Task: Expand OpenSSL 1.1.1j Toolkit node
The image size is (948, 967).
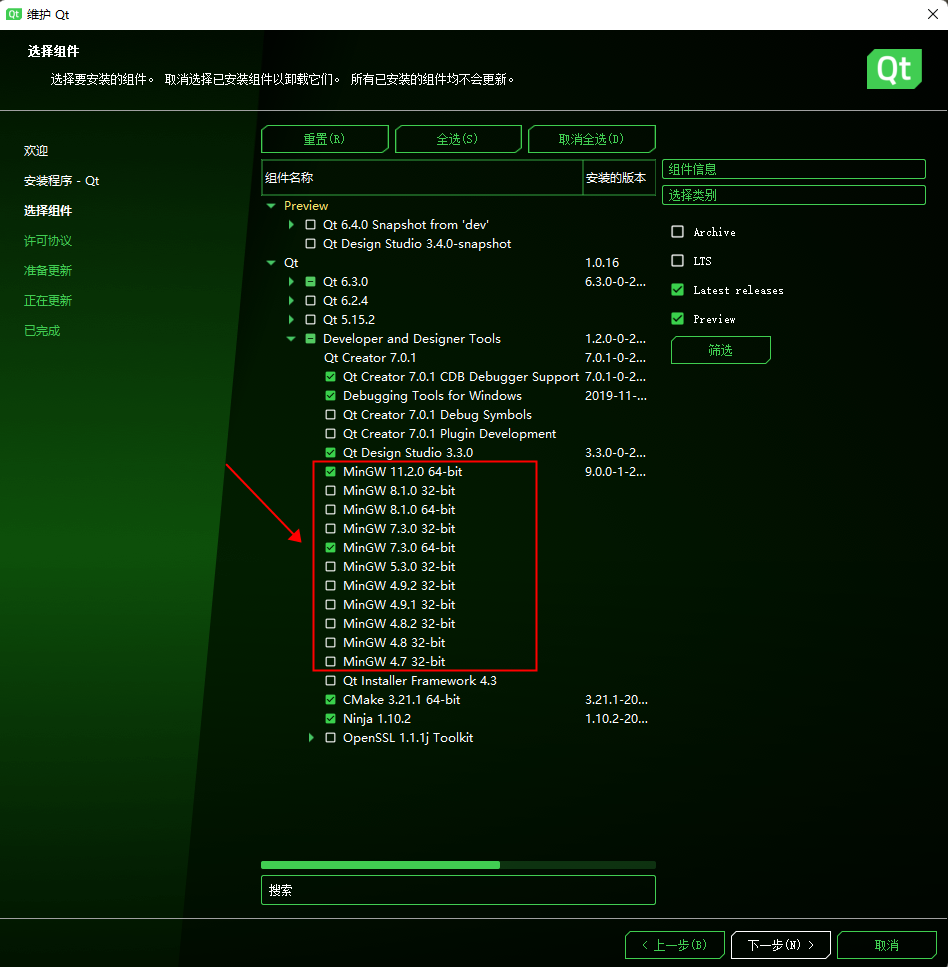Action: pos(311,738)
